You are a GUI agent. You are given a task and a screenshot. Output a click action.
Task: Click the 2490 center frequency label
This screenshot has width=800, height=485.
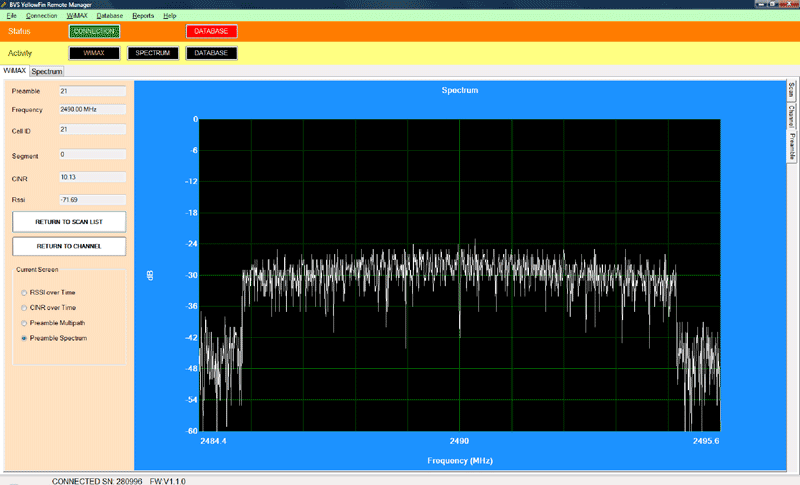(x=459, y=441)
